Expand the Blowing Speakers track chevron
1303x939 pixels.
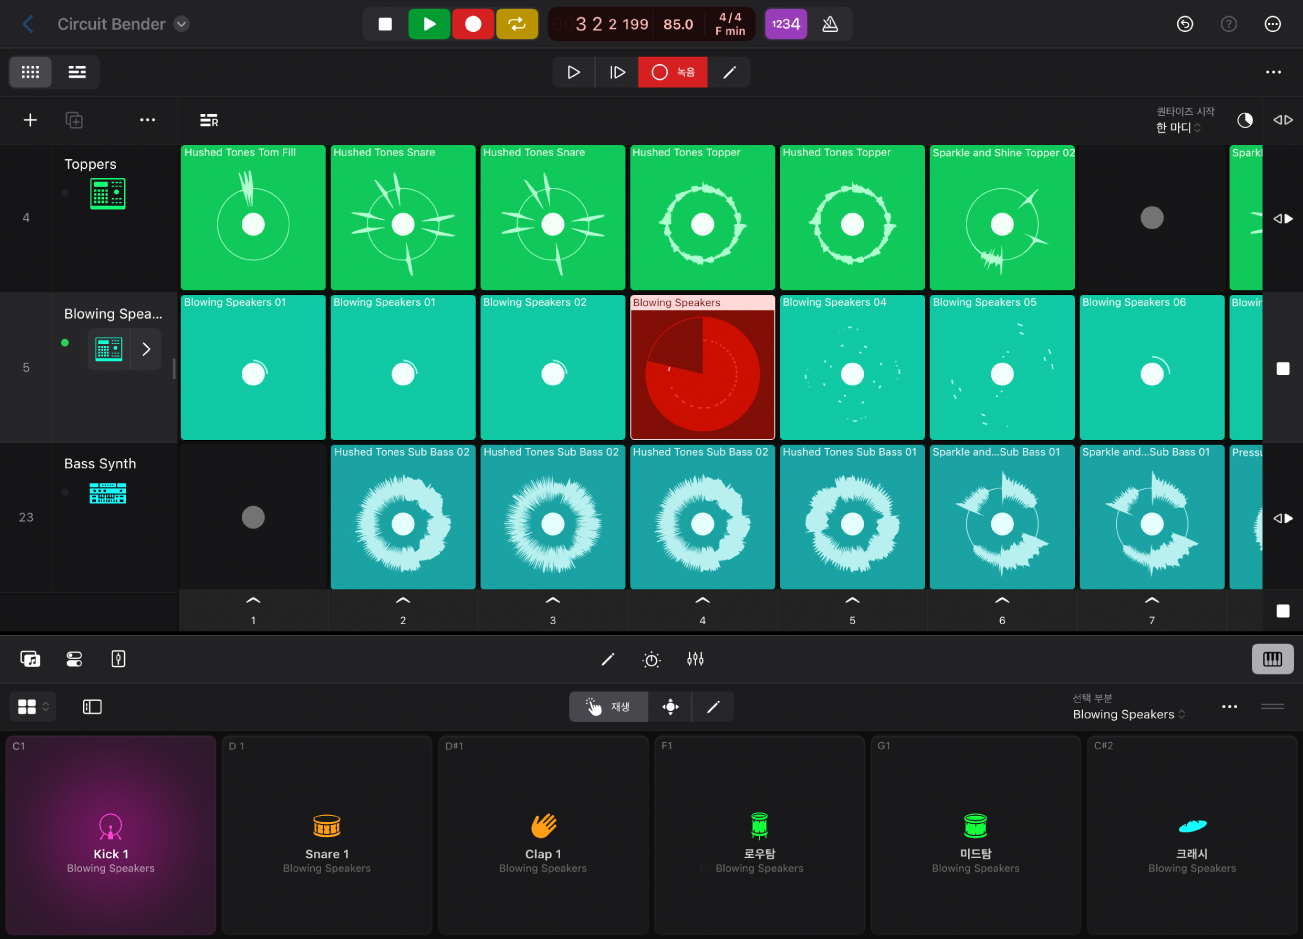[x=146, y=349]
